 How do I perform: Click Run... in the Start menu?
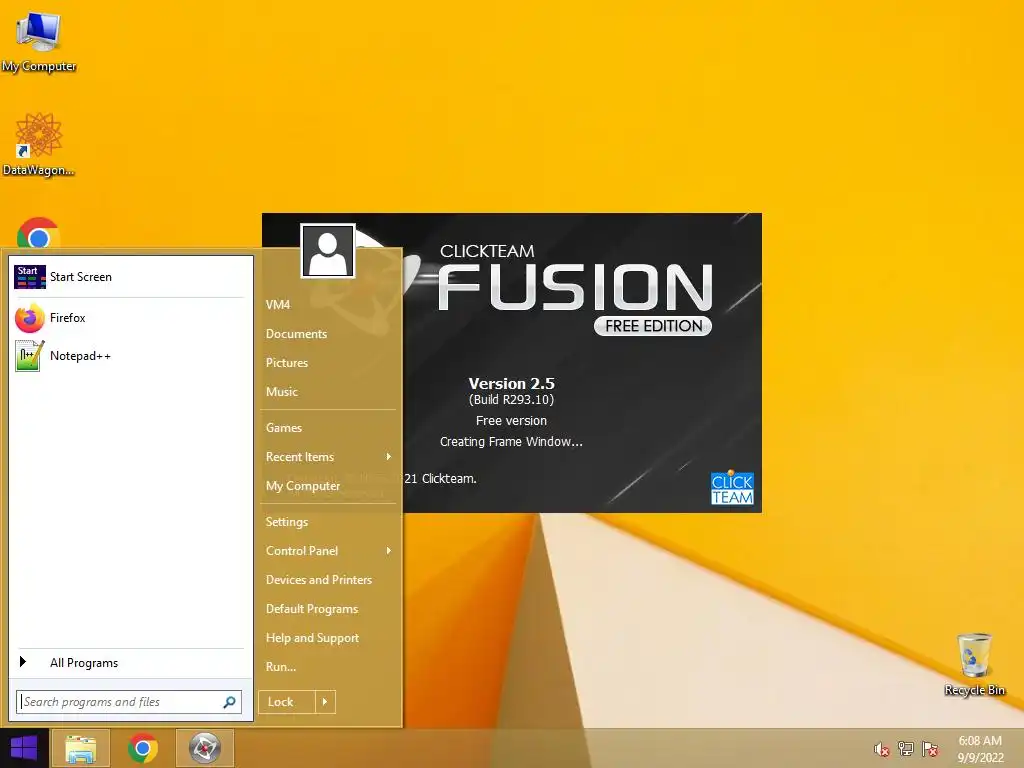tap(281, 667)
